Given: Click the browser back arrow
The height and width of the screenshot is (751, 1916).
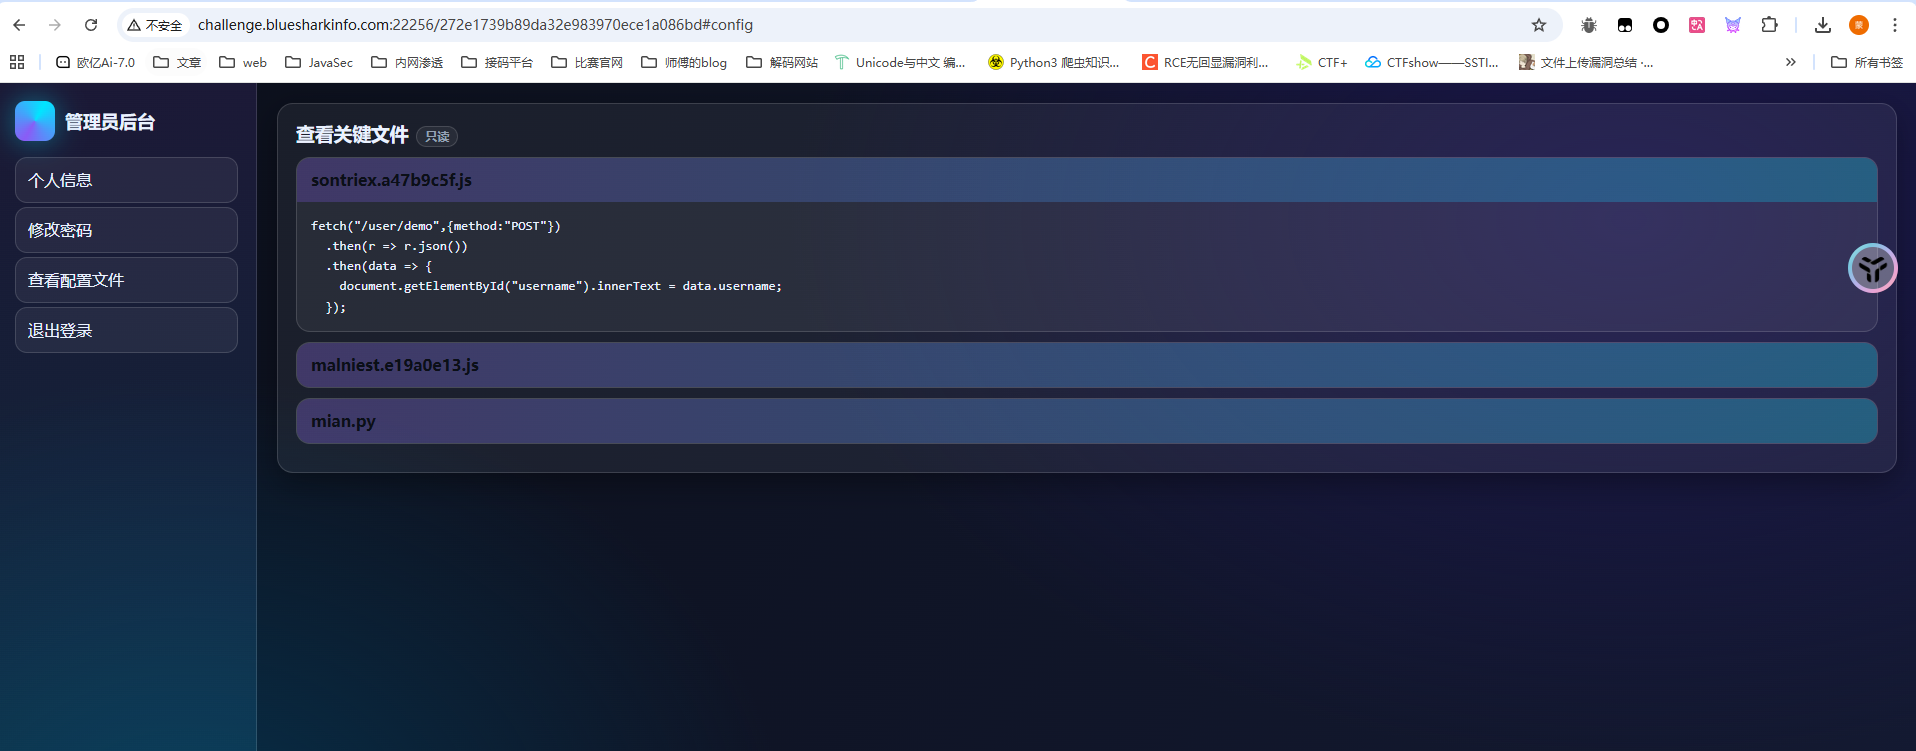Looking at the screenshot, I should [19, 25].
